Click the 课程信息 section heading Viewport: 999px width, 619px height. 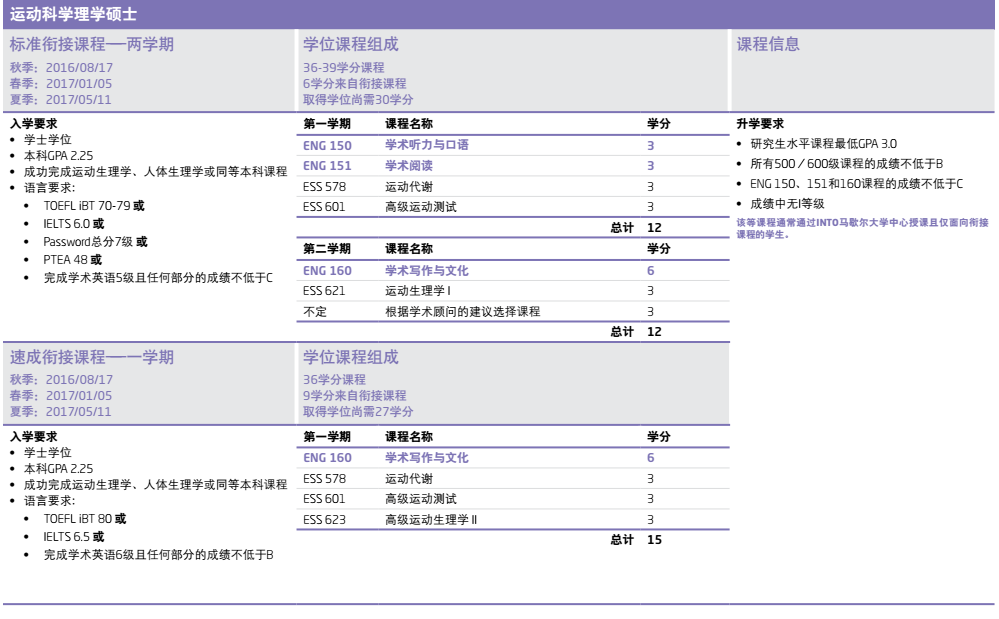tap(767, 44)
